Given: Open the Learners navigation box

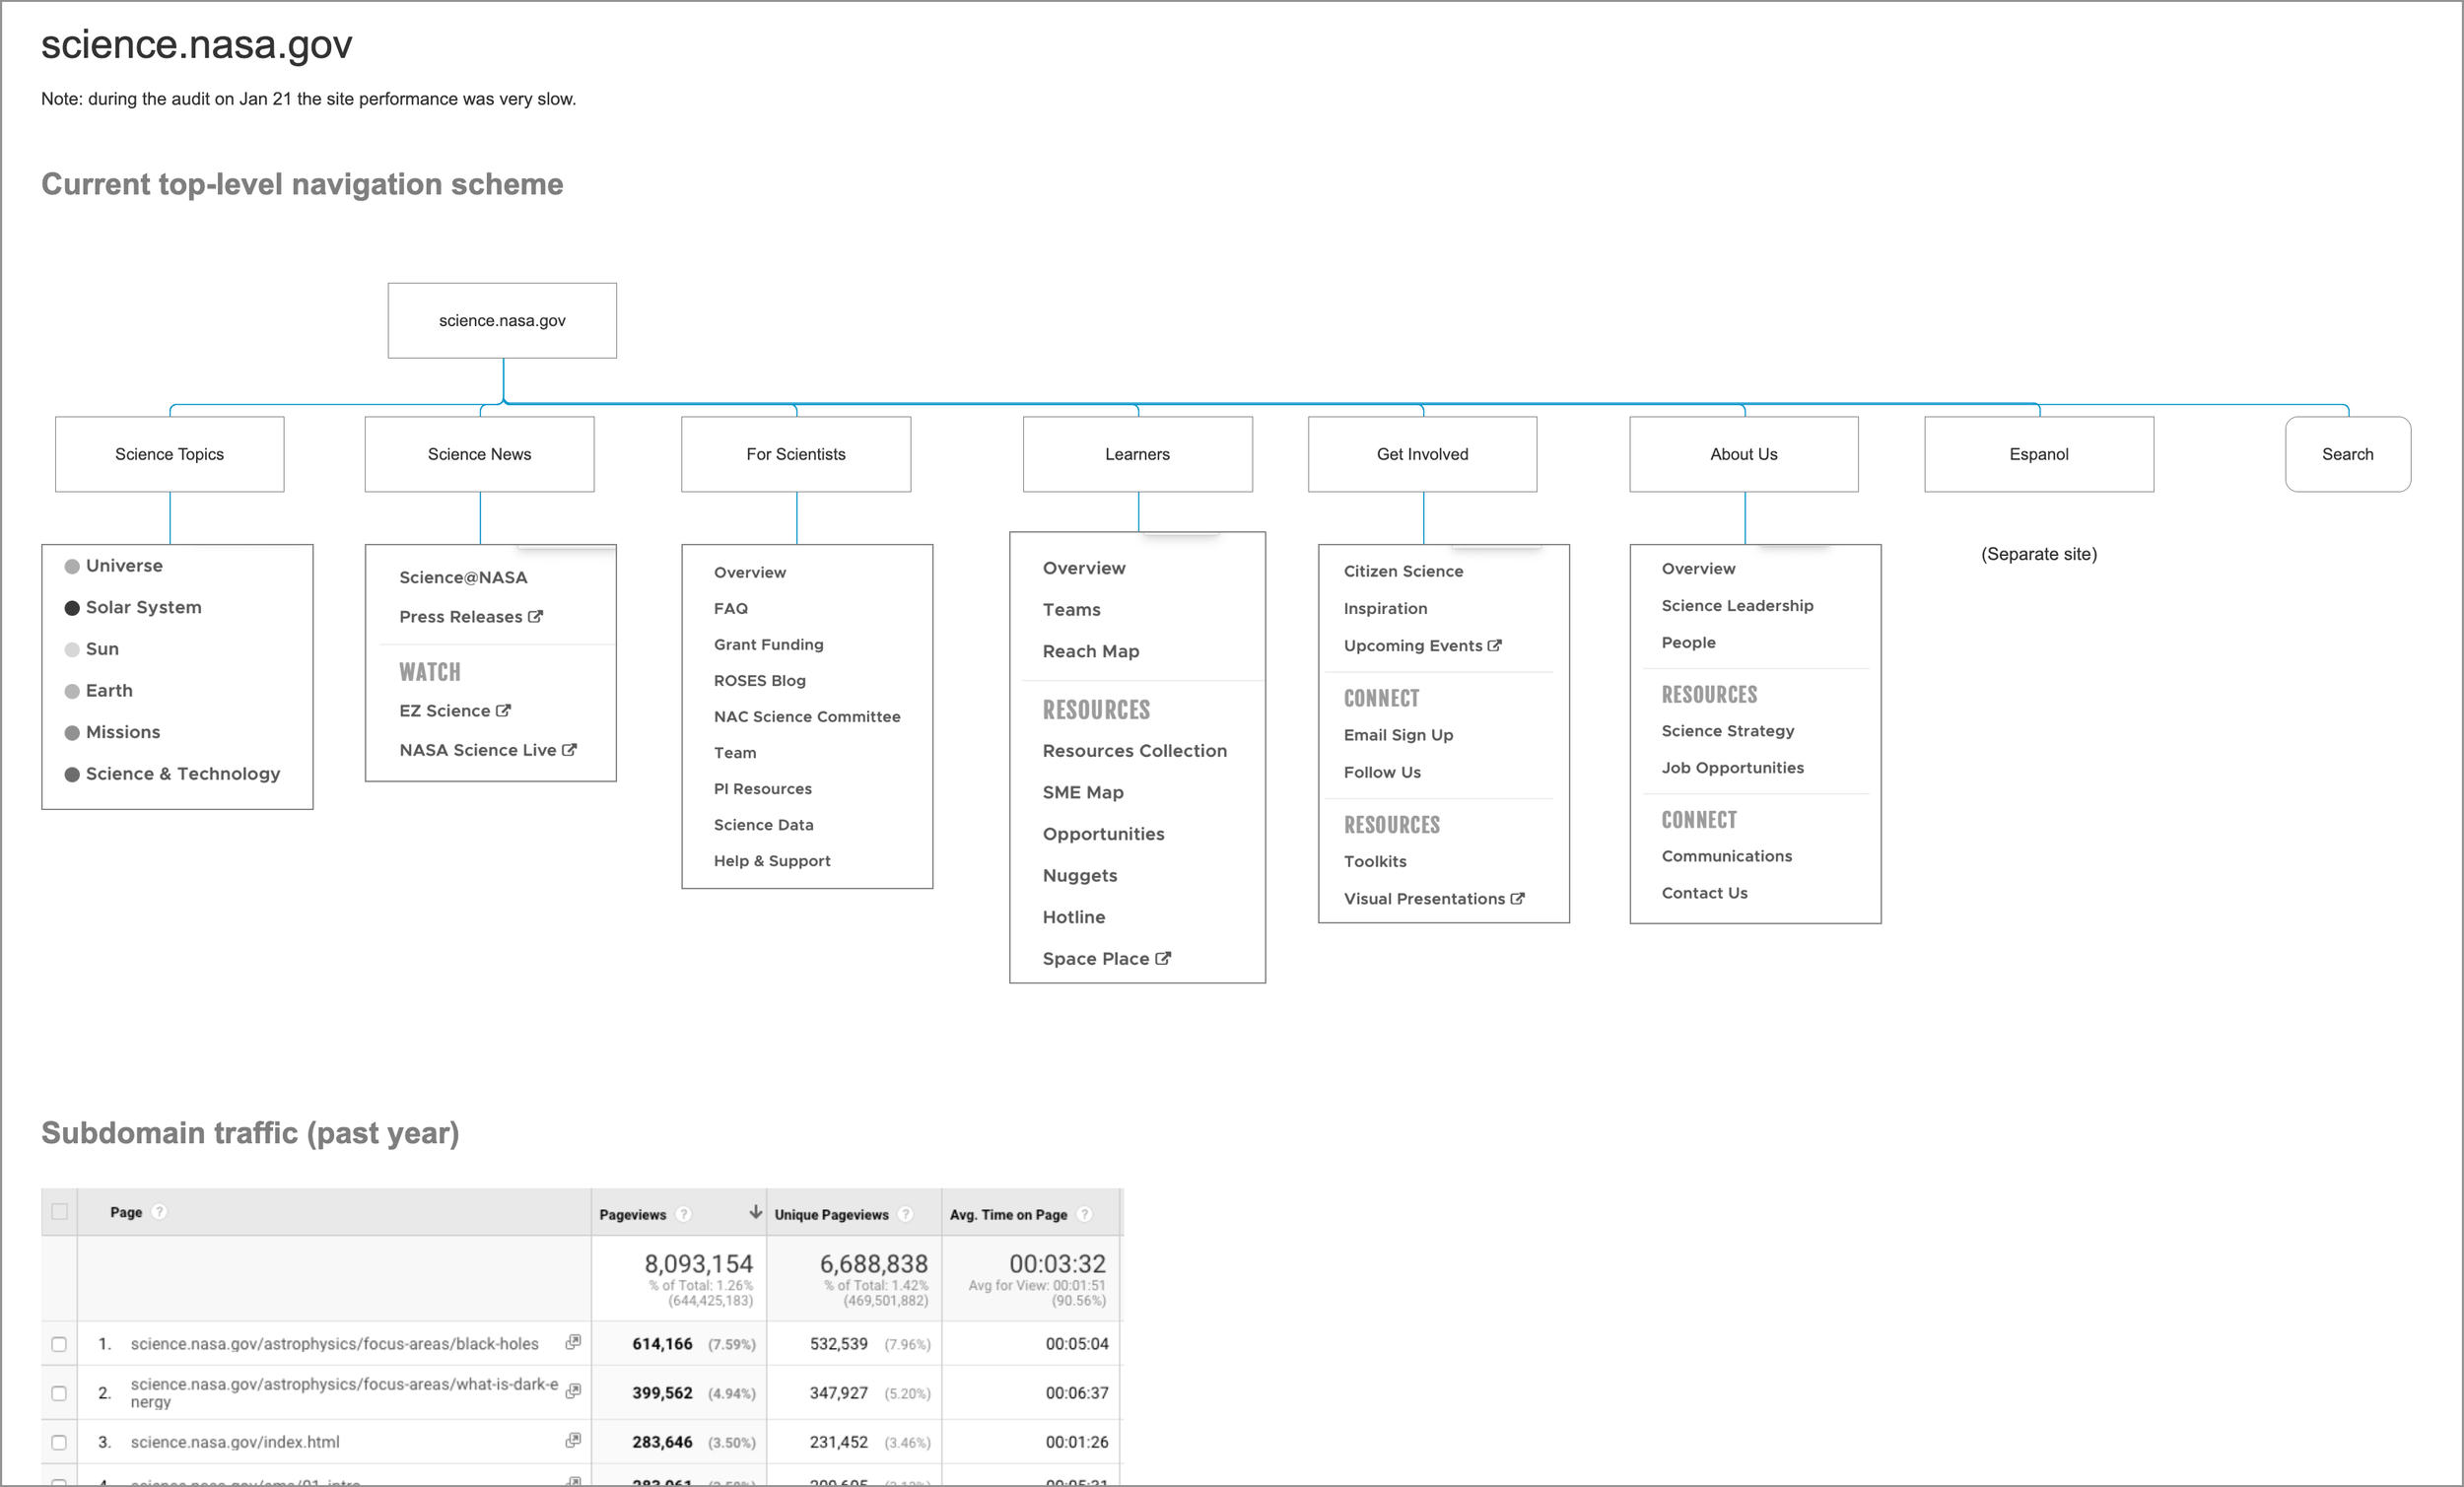Looking at the screenshot, I should (x=1137, y=454).
